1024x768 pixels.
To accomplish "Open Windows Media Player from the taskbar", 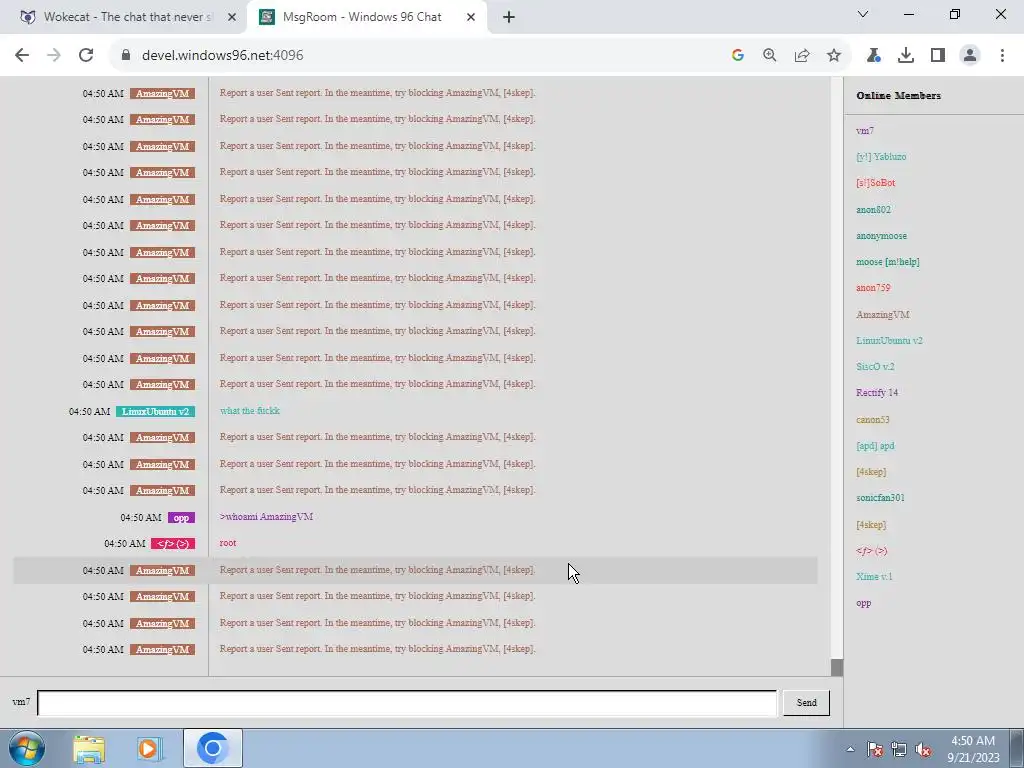I will [x=149, y=748].
